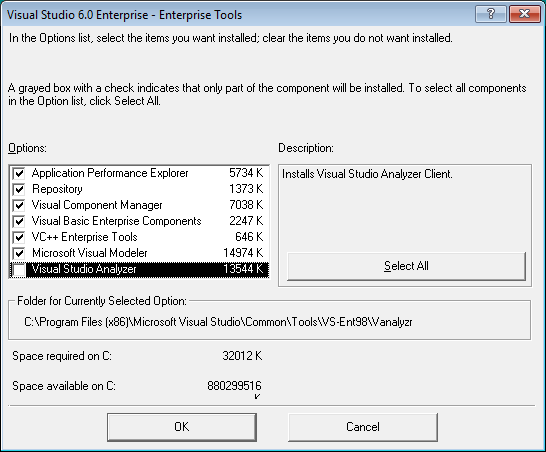Toggle the Repository checkbox
This screenshot has height=452, width=546.
coord(19,189)
